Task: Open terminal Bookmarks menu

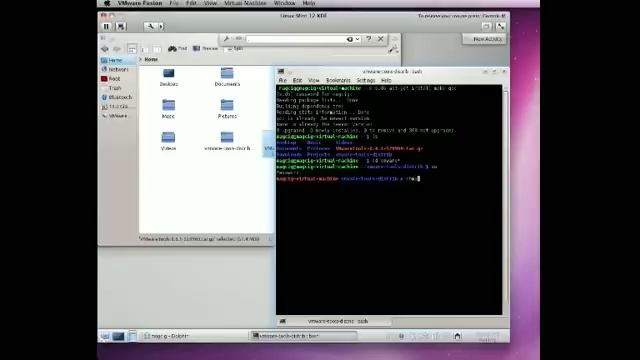Action: 338,80
